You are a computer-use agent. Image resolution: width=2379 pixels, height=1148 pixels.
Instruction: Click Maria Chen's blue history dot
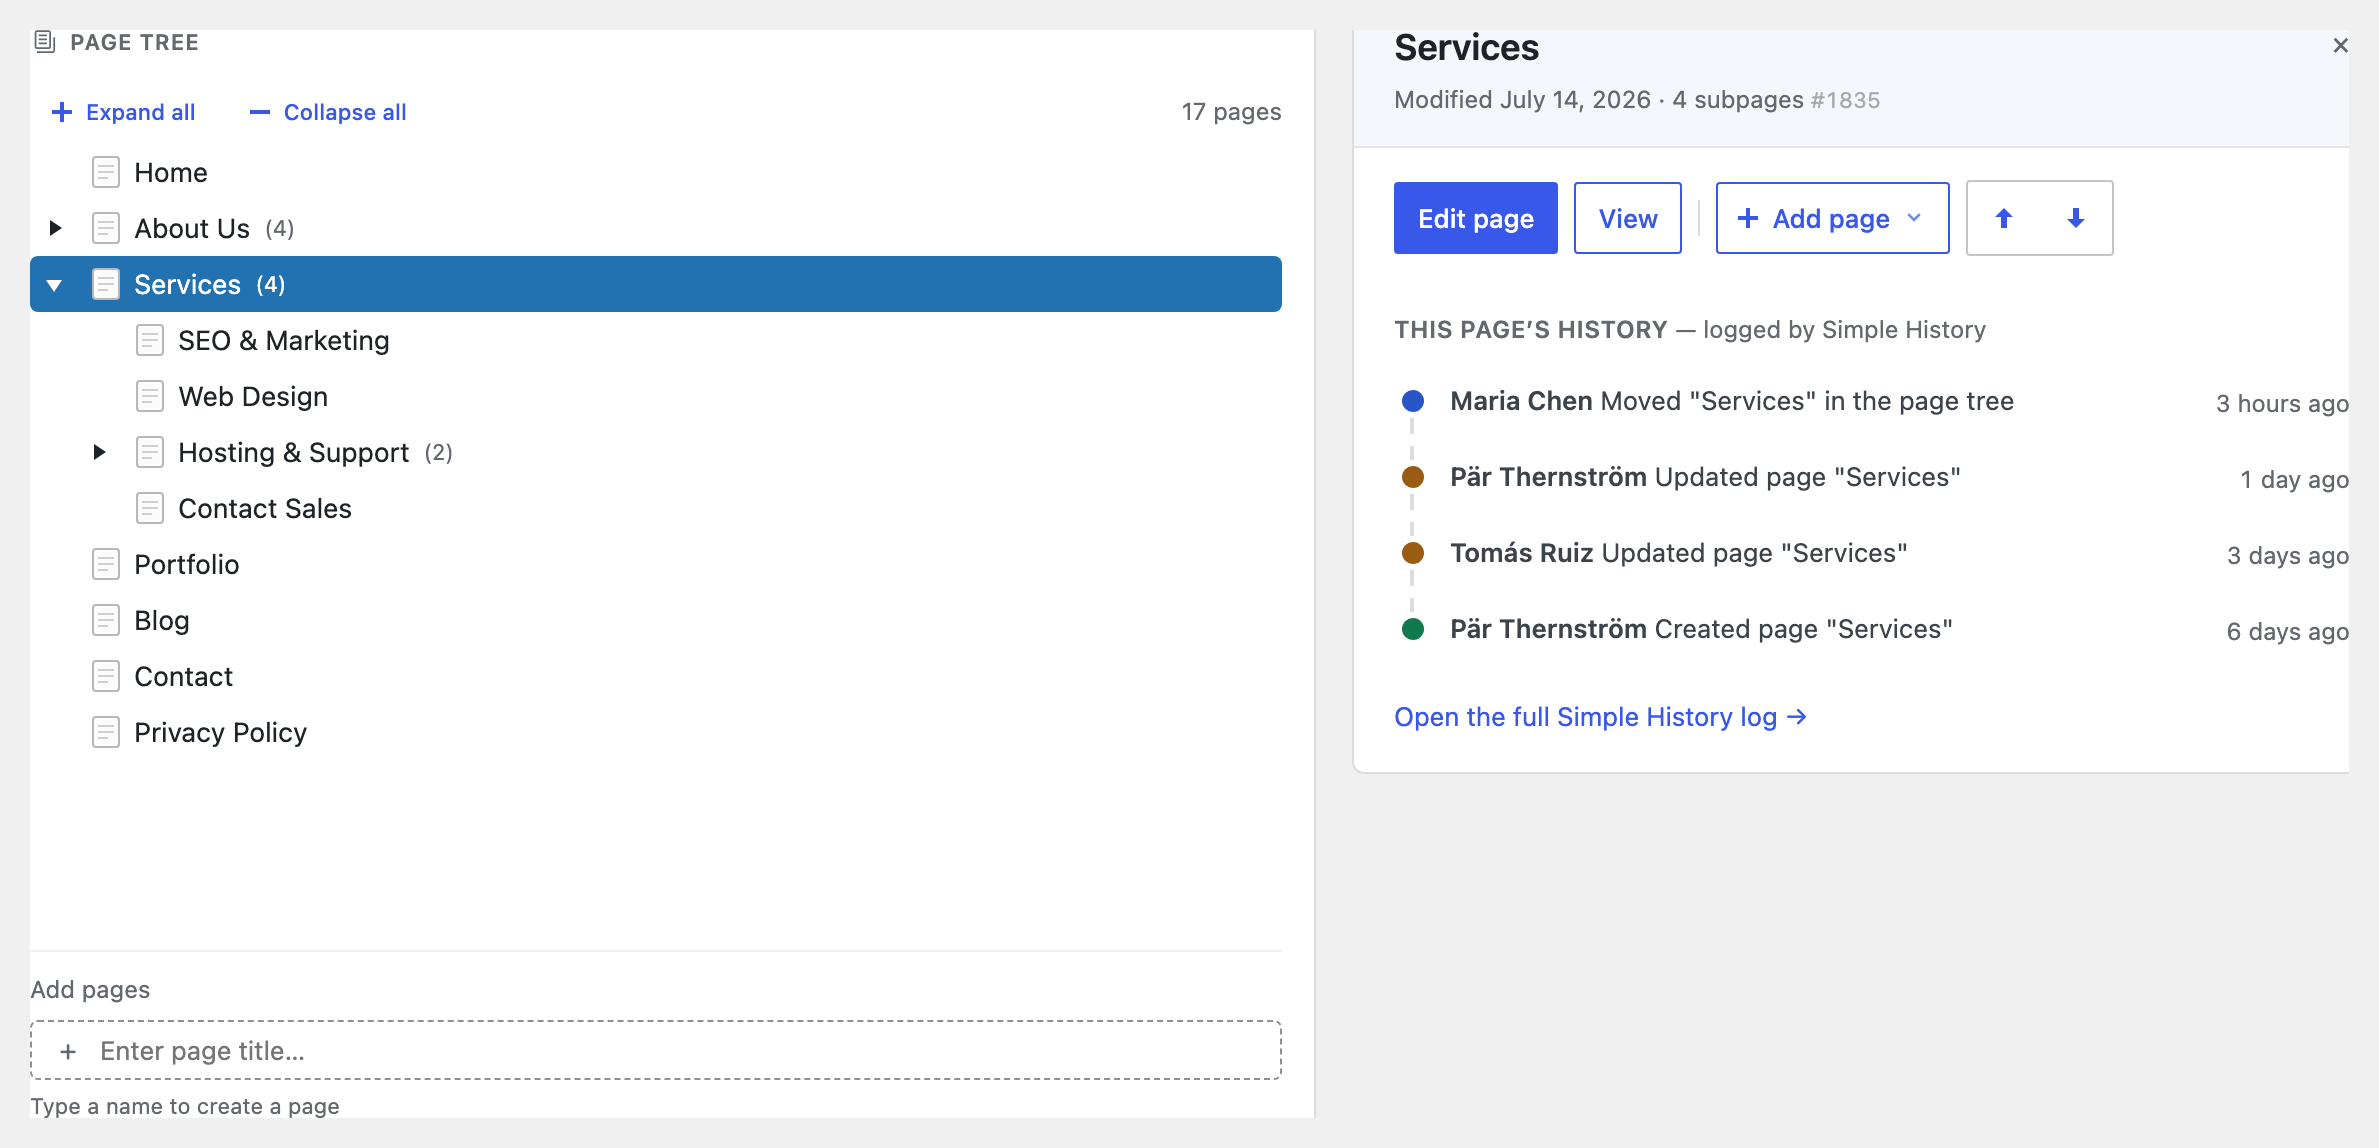[x=1413, y=401]
